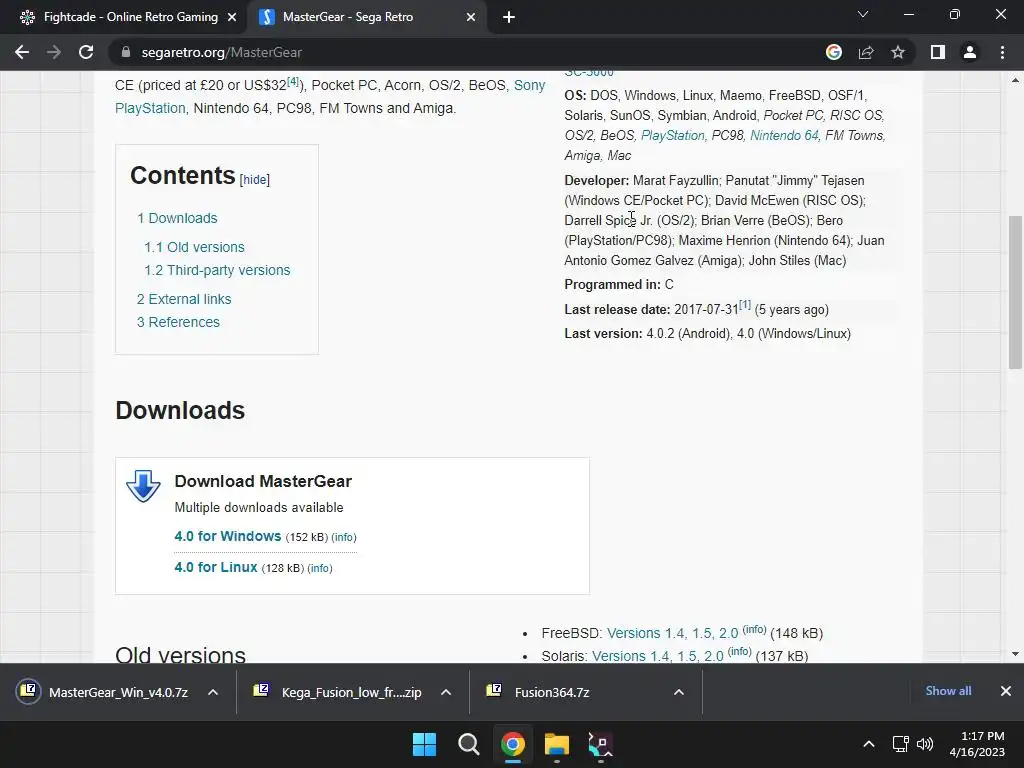Bookmark this page with the star
The height and width of the screenshot is (768, 1024).
click(898, 52)
